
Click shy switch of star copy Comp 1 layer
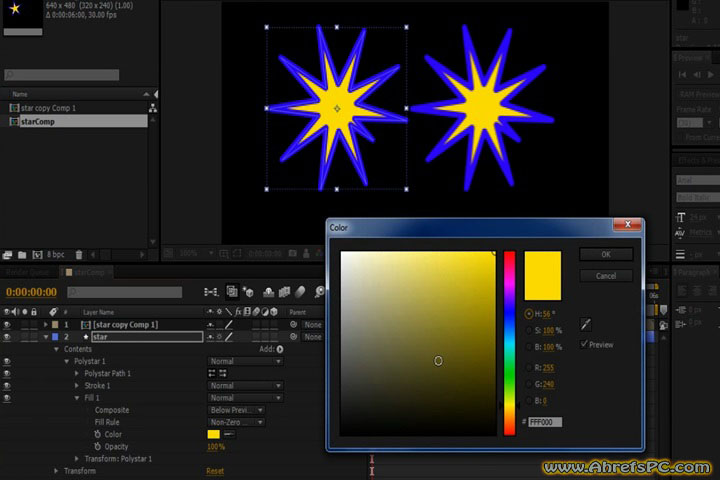[210, 325]
